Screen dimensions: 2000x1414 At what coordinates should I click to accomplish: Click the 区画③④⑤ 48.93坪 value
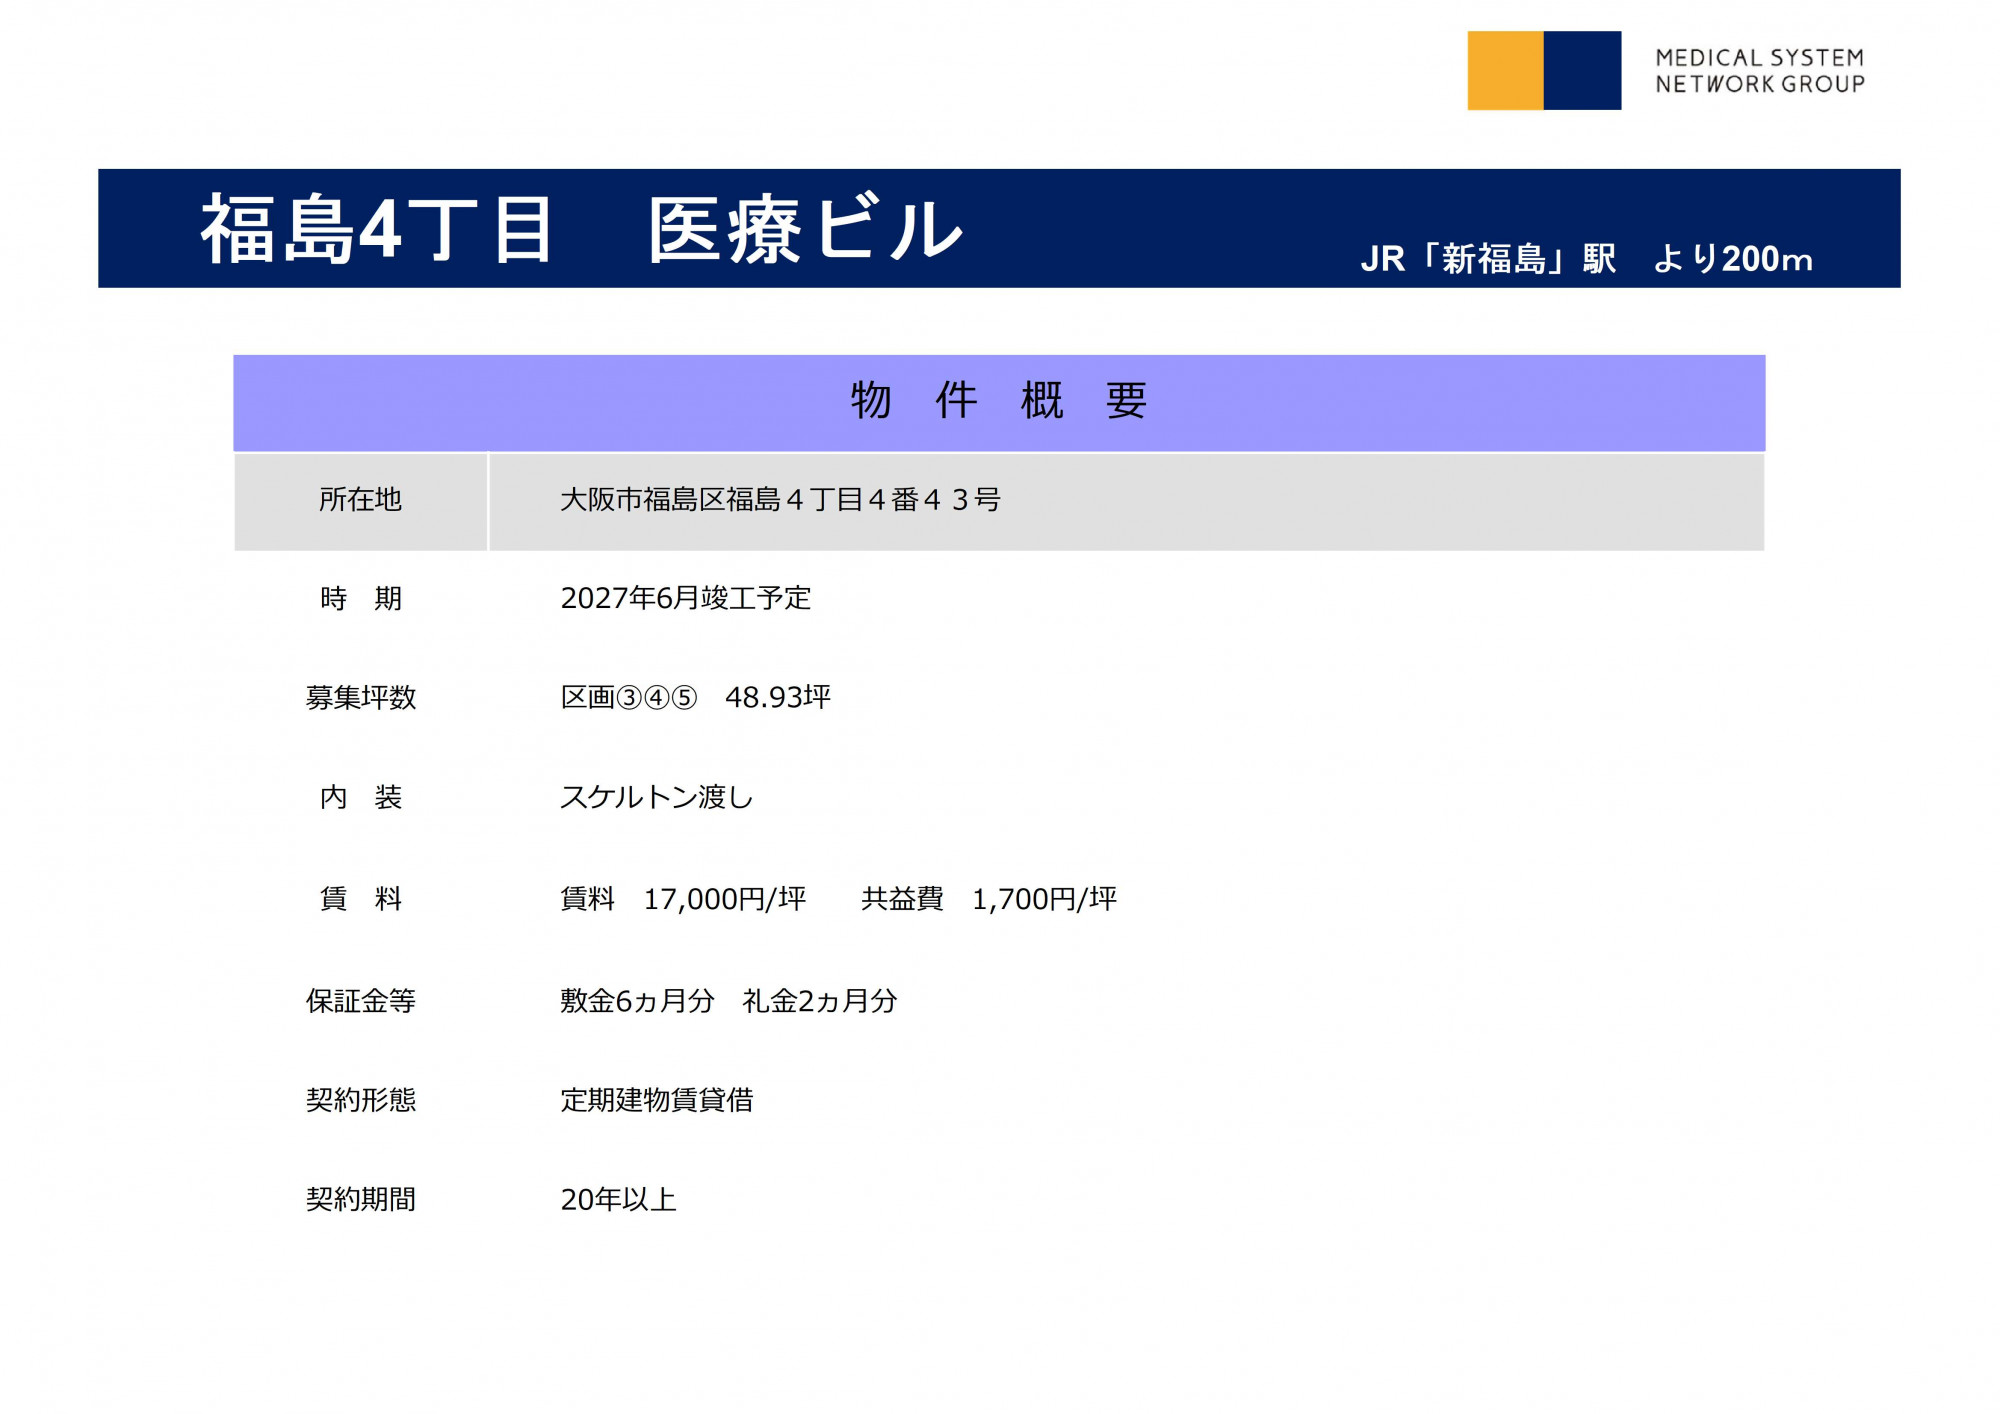click(695, 697)
